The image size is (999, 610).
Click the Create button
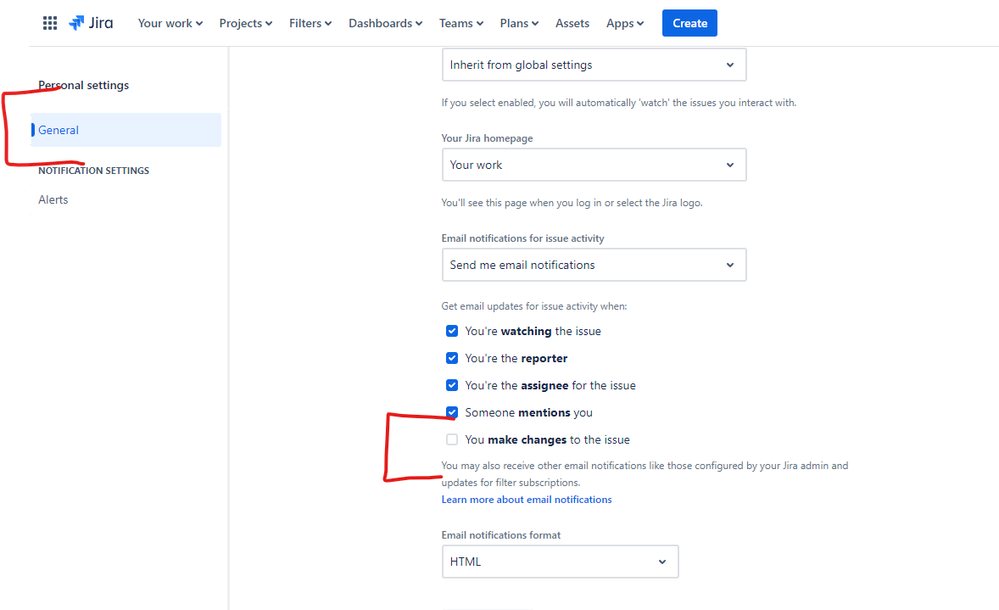point(689,23)
